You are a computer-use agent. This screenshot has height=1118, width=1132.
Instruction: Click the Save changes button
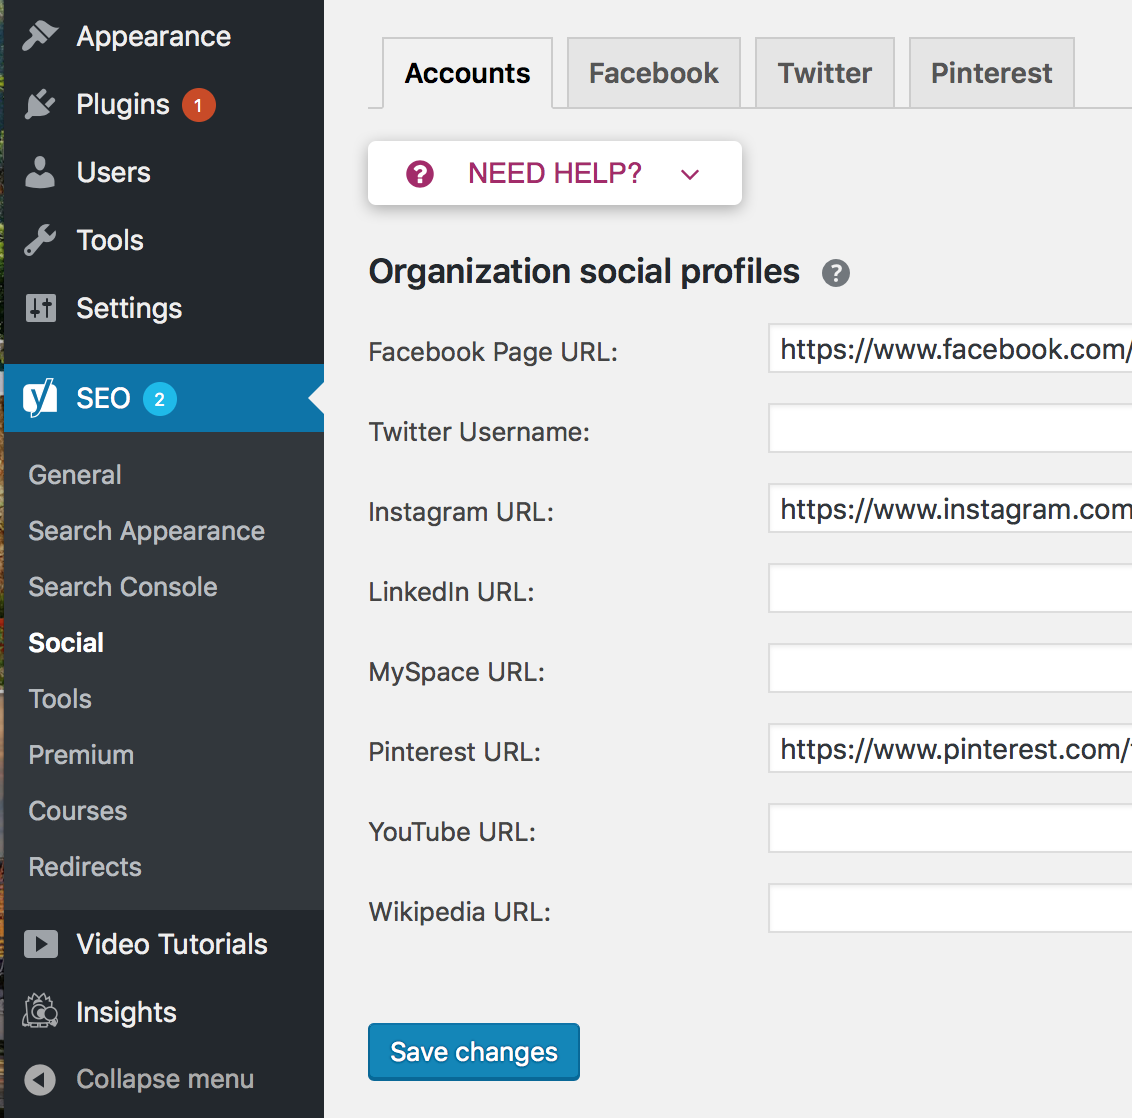tap(474, 1052)
